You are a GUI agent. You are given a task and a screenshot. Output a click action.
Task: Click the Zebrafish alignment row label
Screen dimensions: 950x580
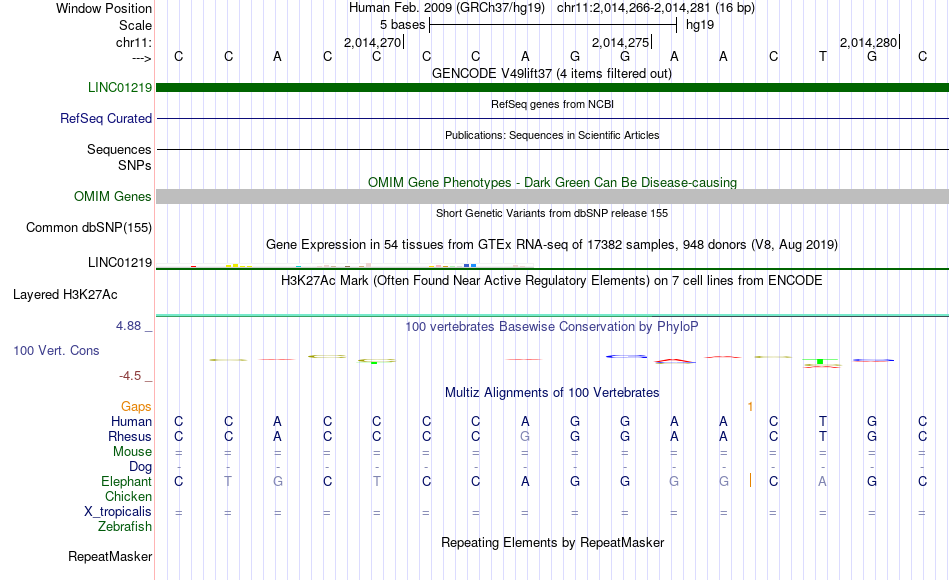[125, 527]
